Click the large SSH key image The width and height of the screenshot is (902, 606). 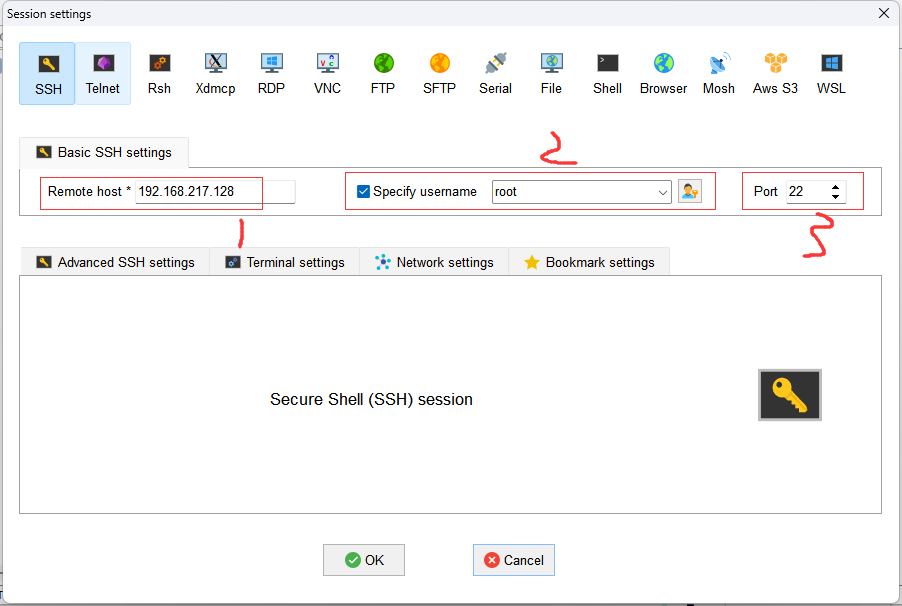[x=790, y=395]
